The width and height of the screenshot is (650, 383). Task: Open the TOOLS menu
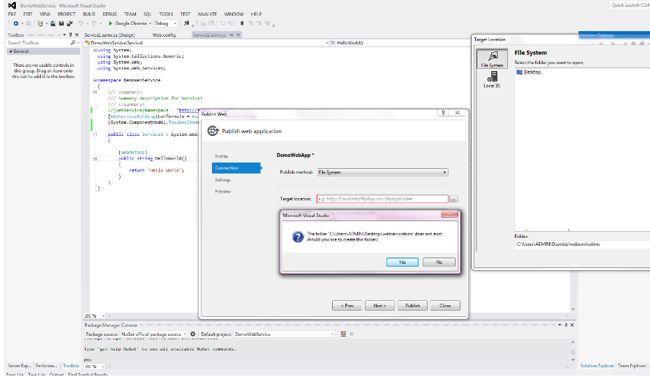coord(166,14)
